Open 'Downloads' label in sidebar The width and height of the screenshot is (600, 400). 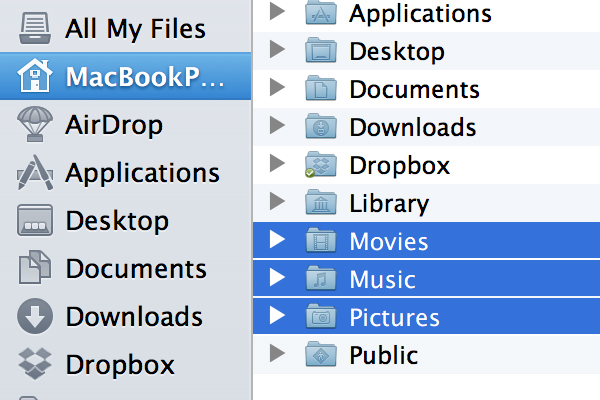[134, 317]
